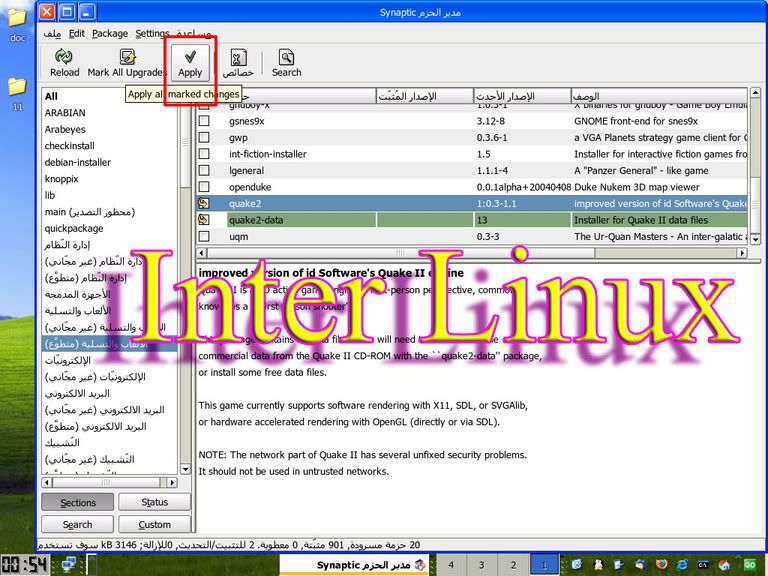Select the uqm package name
The width and height of the screenshot is (768, 576).
click(239, 237)
